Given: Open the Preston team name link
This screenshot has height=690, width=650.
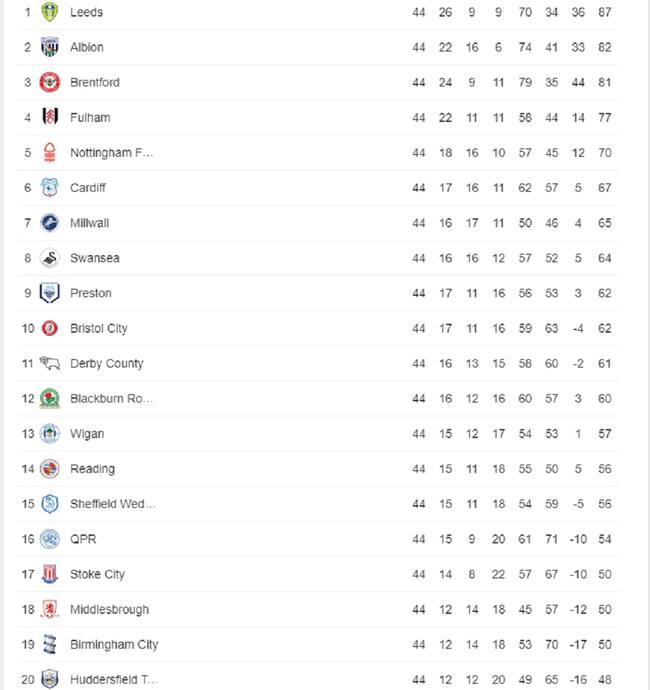Looking at the screenshot, I should 91,293.
